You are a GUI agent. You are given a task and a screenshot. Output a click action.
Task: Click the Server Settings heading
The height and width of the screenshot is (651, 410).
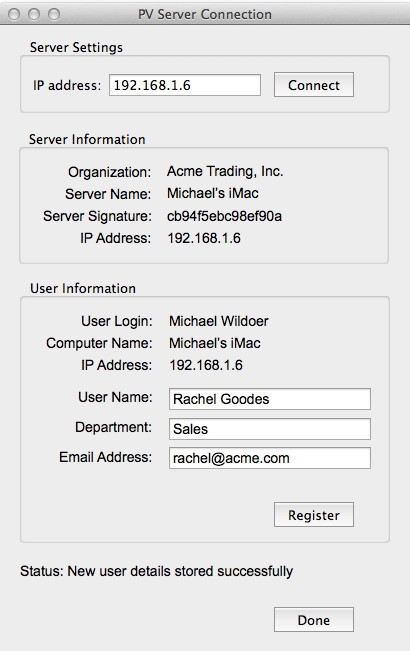(76, 47)
